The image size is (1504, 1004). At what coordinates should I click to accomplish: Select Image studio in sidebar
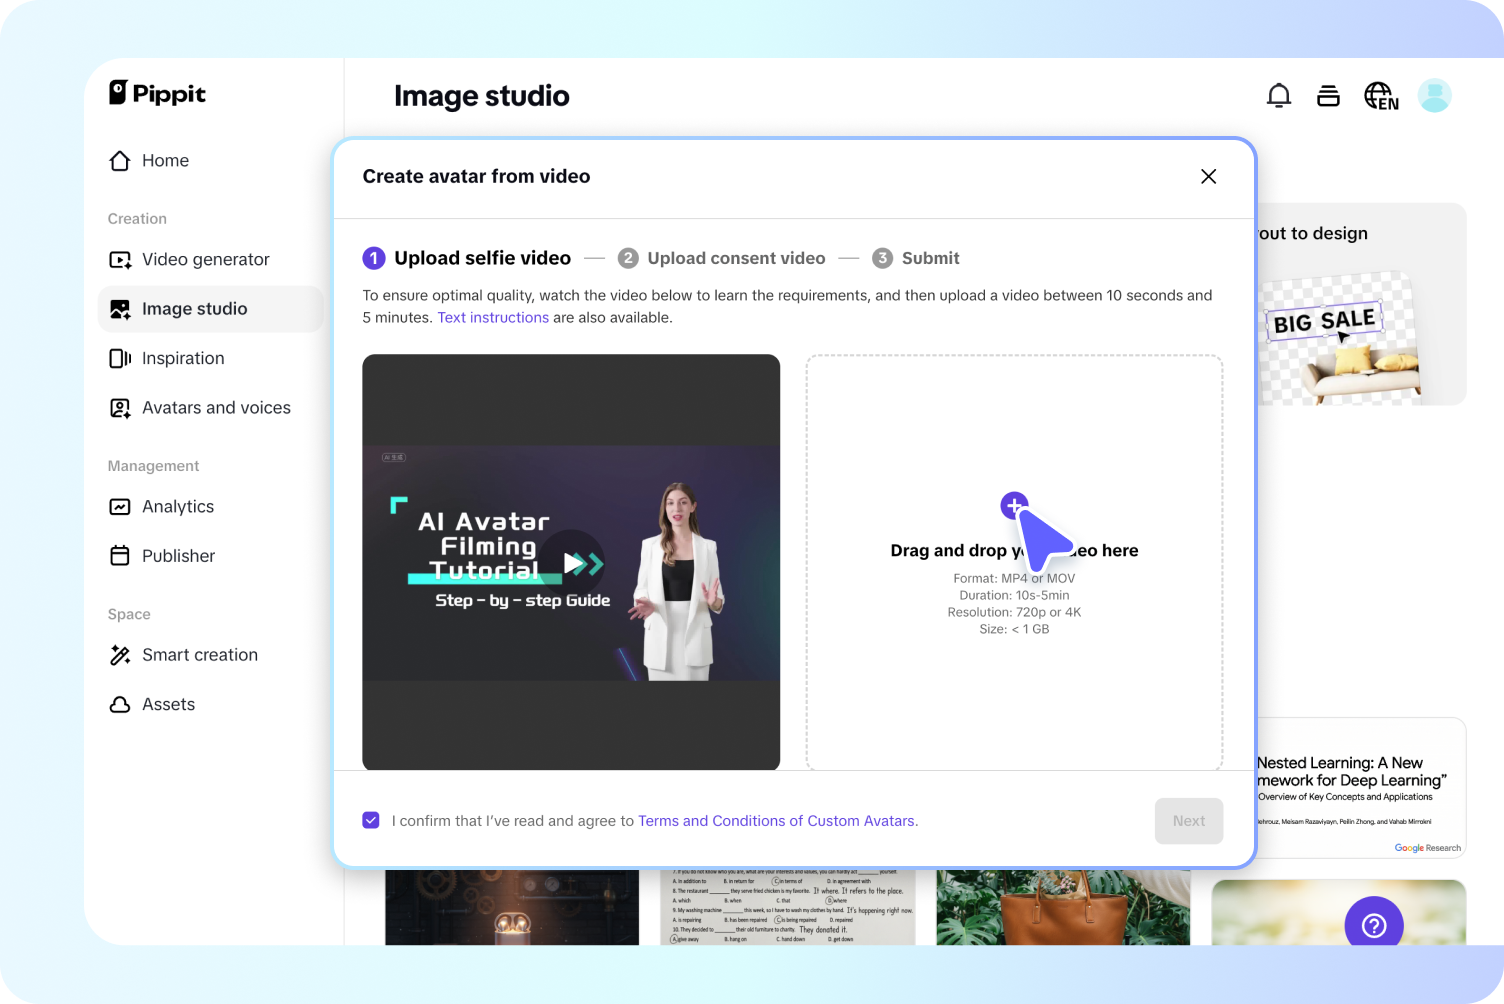pos(211,309)
